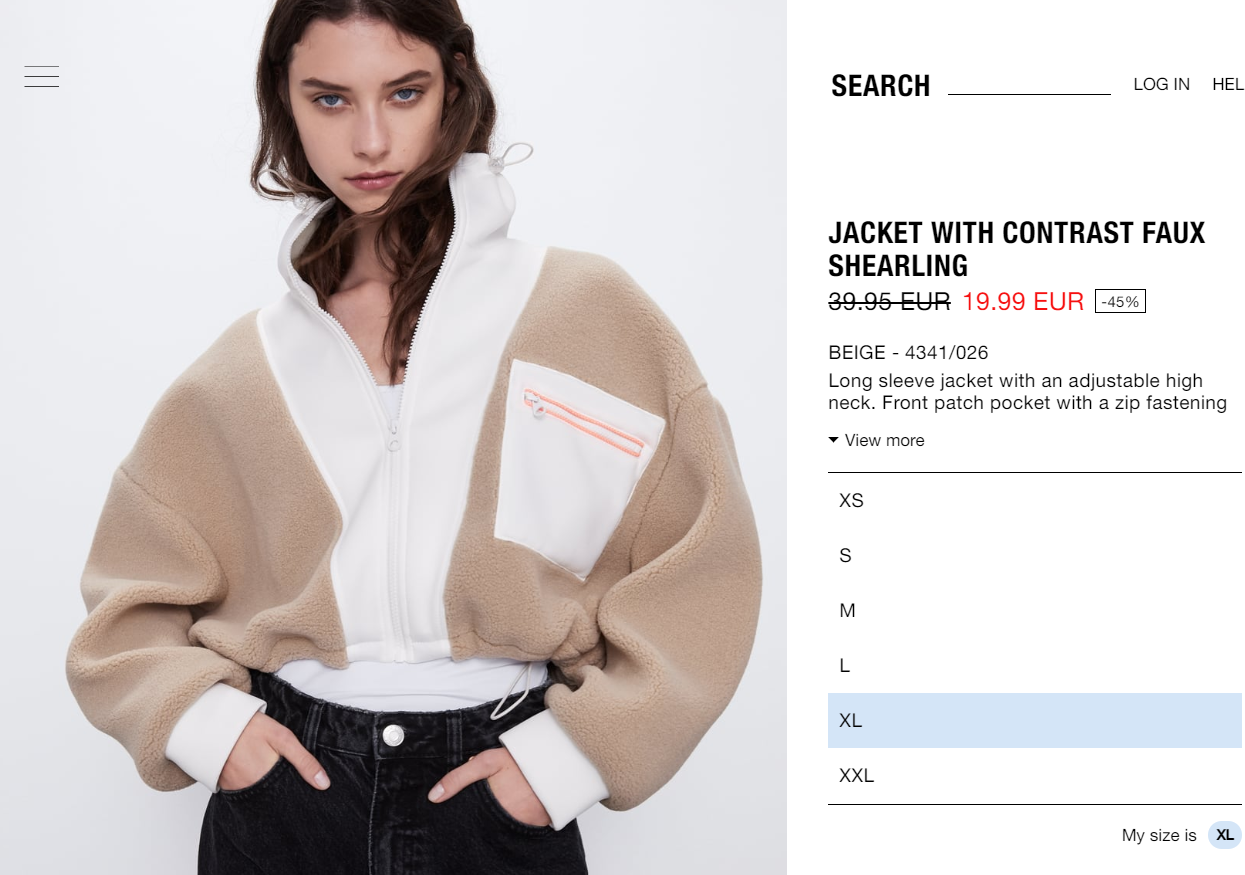This screenshot has width=1245, height=875.
Task: Select size S
Action: [1035, 556]
